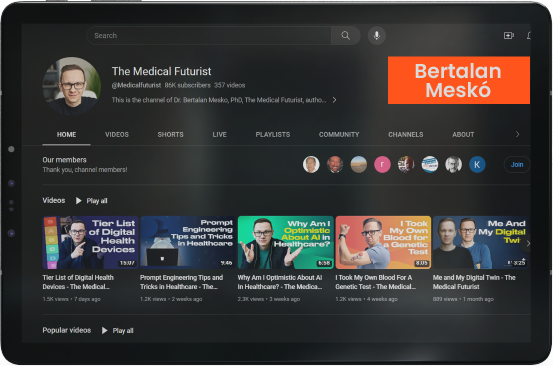Image resolution: width=553 pixels, height=366 pixels.
Task: Open the notifications bell icon
Action: (x=529, y=36)
